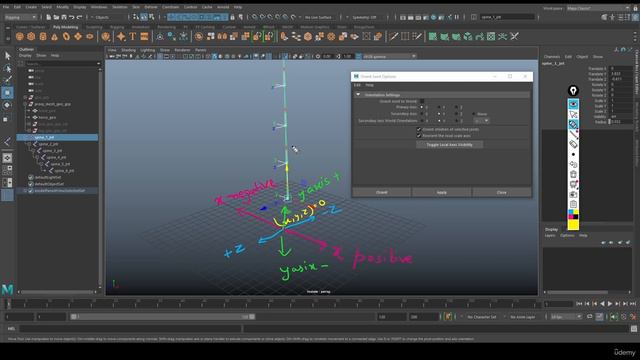The image size is (640, 360).
Task: Click the save scene icon on status line
Action: [x=64, y=17]
